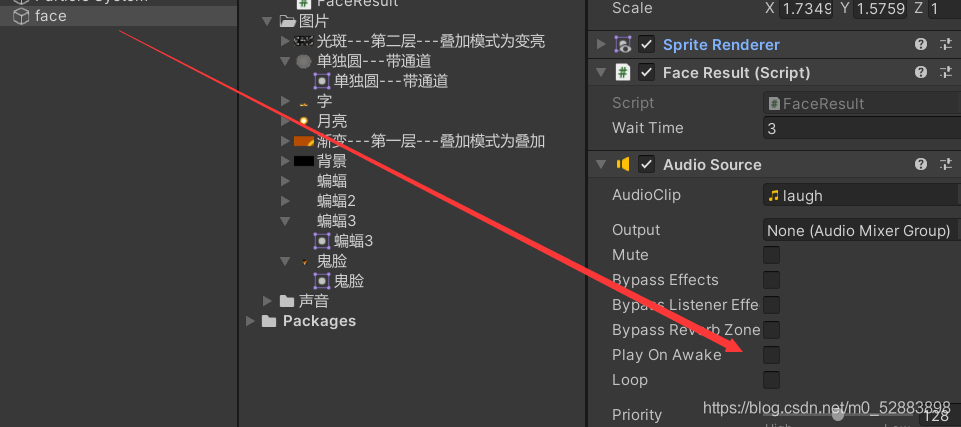Click the 单独圆 parent sprite thumbnail
The height and width of the screenshot is (427, 961).
[x=304, y=61]
